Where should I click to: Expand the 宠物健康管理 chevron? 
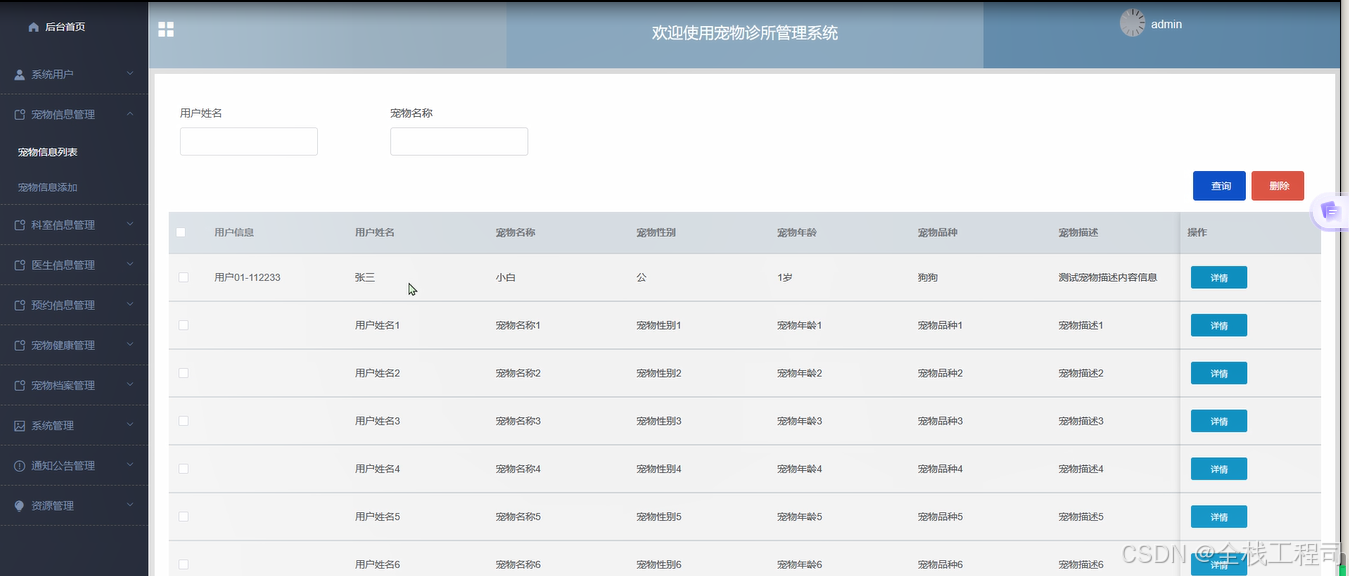pyautogui.click(x=131, y=344)
